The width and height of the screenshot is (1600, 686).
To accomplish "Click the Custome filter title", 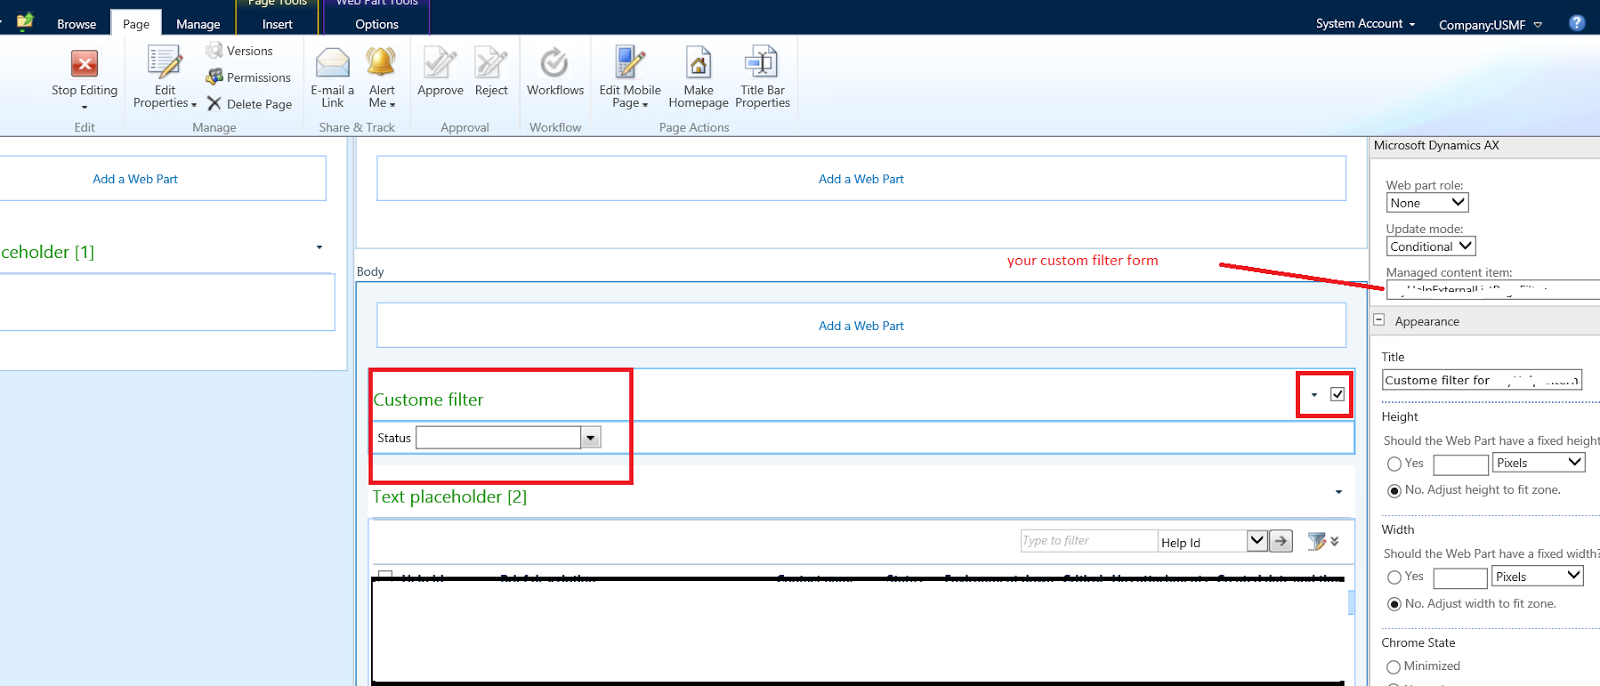I will pos(428,400).
